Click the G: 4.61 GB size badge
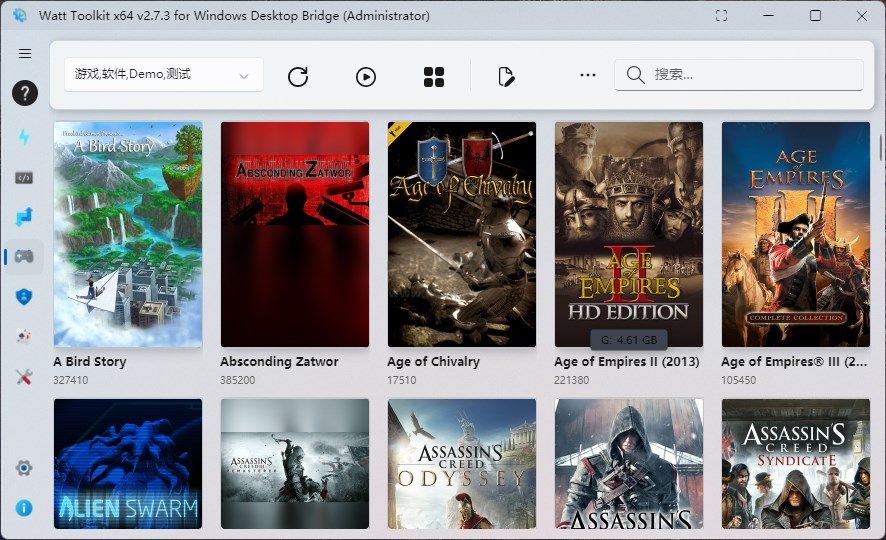The image size is (886, 540). pyautogui.click(x=629, y=340)
